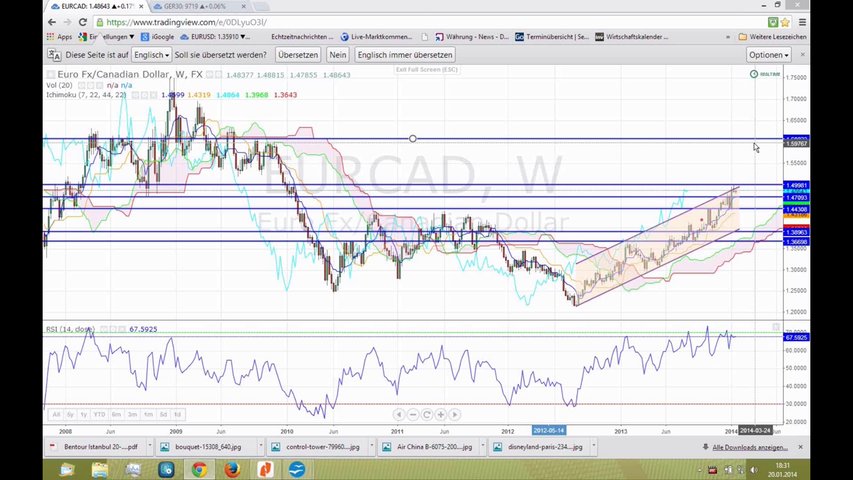Go back using browser back arrow
The width and height of the screenshot is (853, 480).
(x=52, y=22)
